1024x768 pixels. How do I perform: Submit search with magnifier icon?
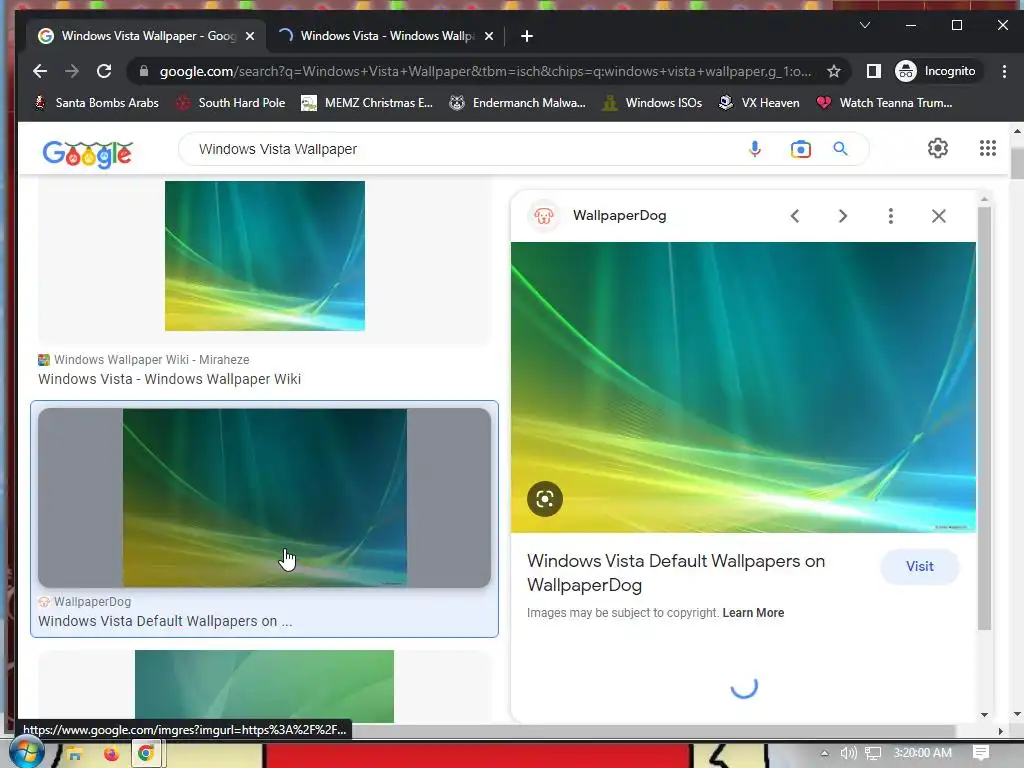click(840, 149)
